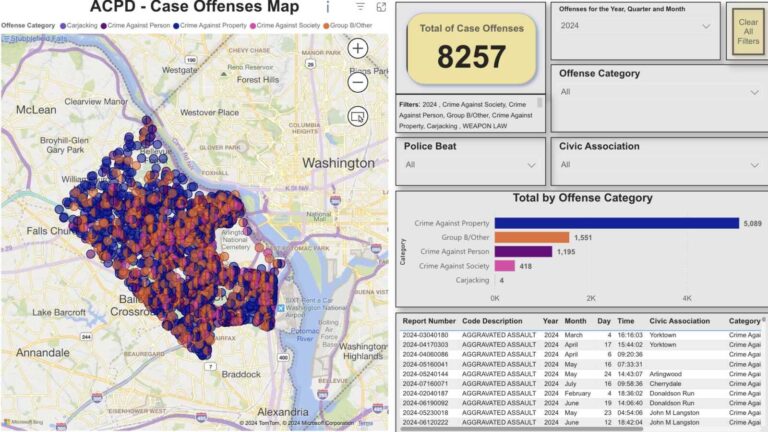Select report 2024-04170303 row

coord(581,345)
